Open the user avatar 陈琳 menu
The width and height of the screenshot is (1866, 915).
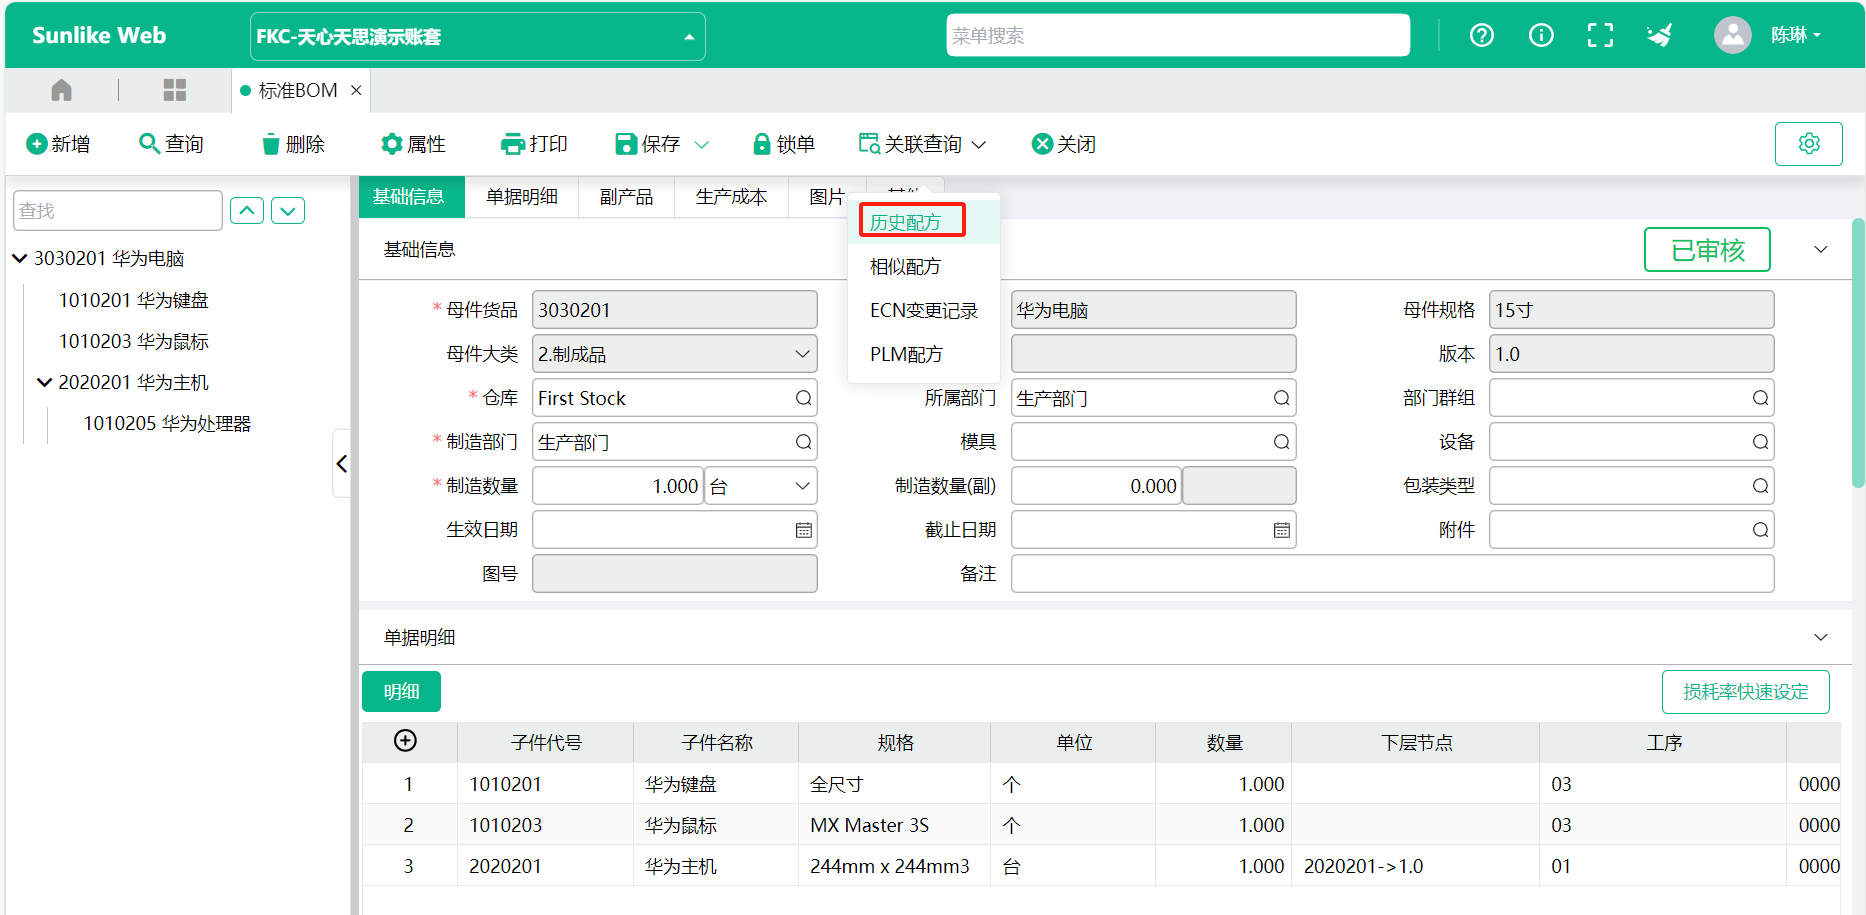(1768, 35)
